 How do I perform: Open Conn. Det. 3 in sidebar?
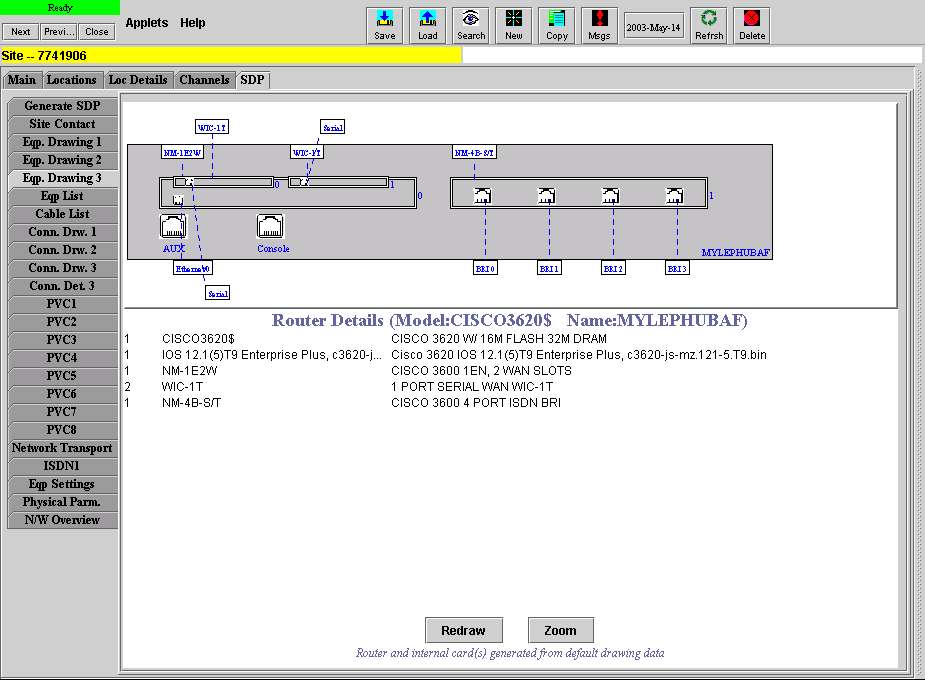coord(62,286)
